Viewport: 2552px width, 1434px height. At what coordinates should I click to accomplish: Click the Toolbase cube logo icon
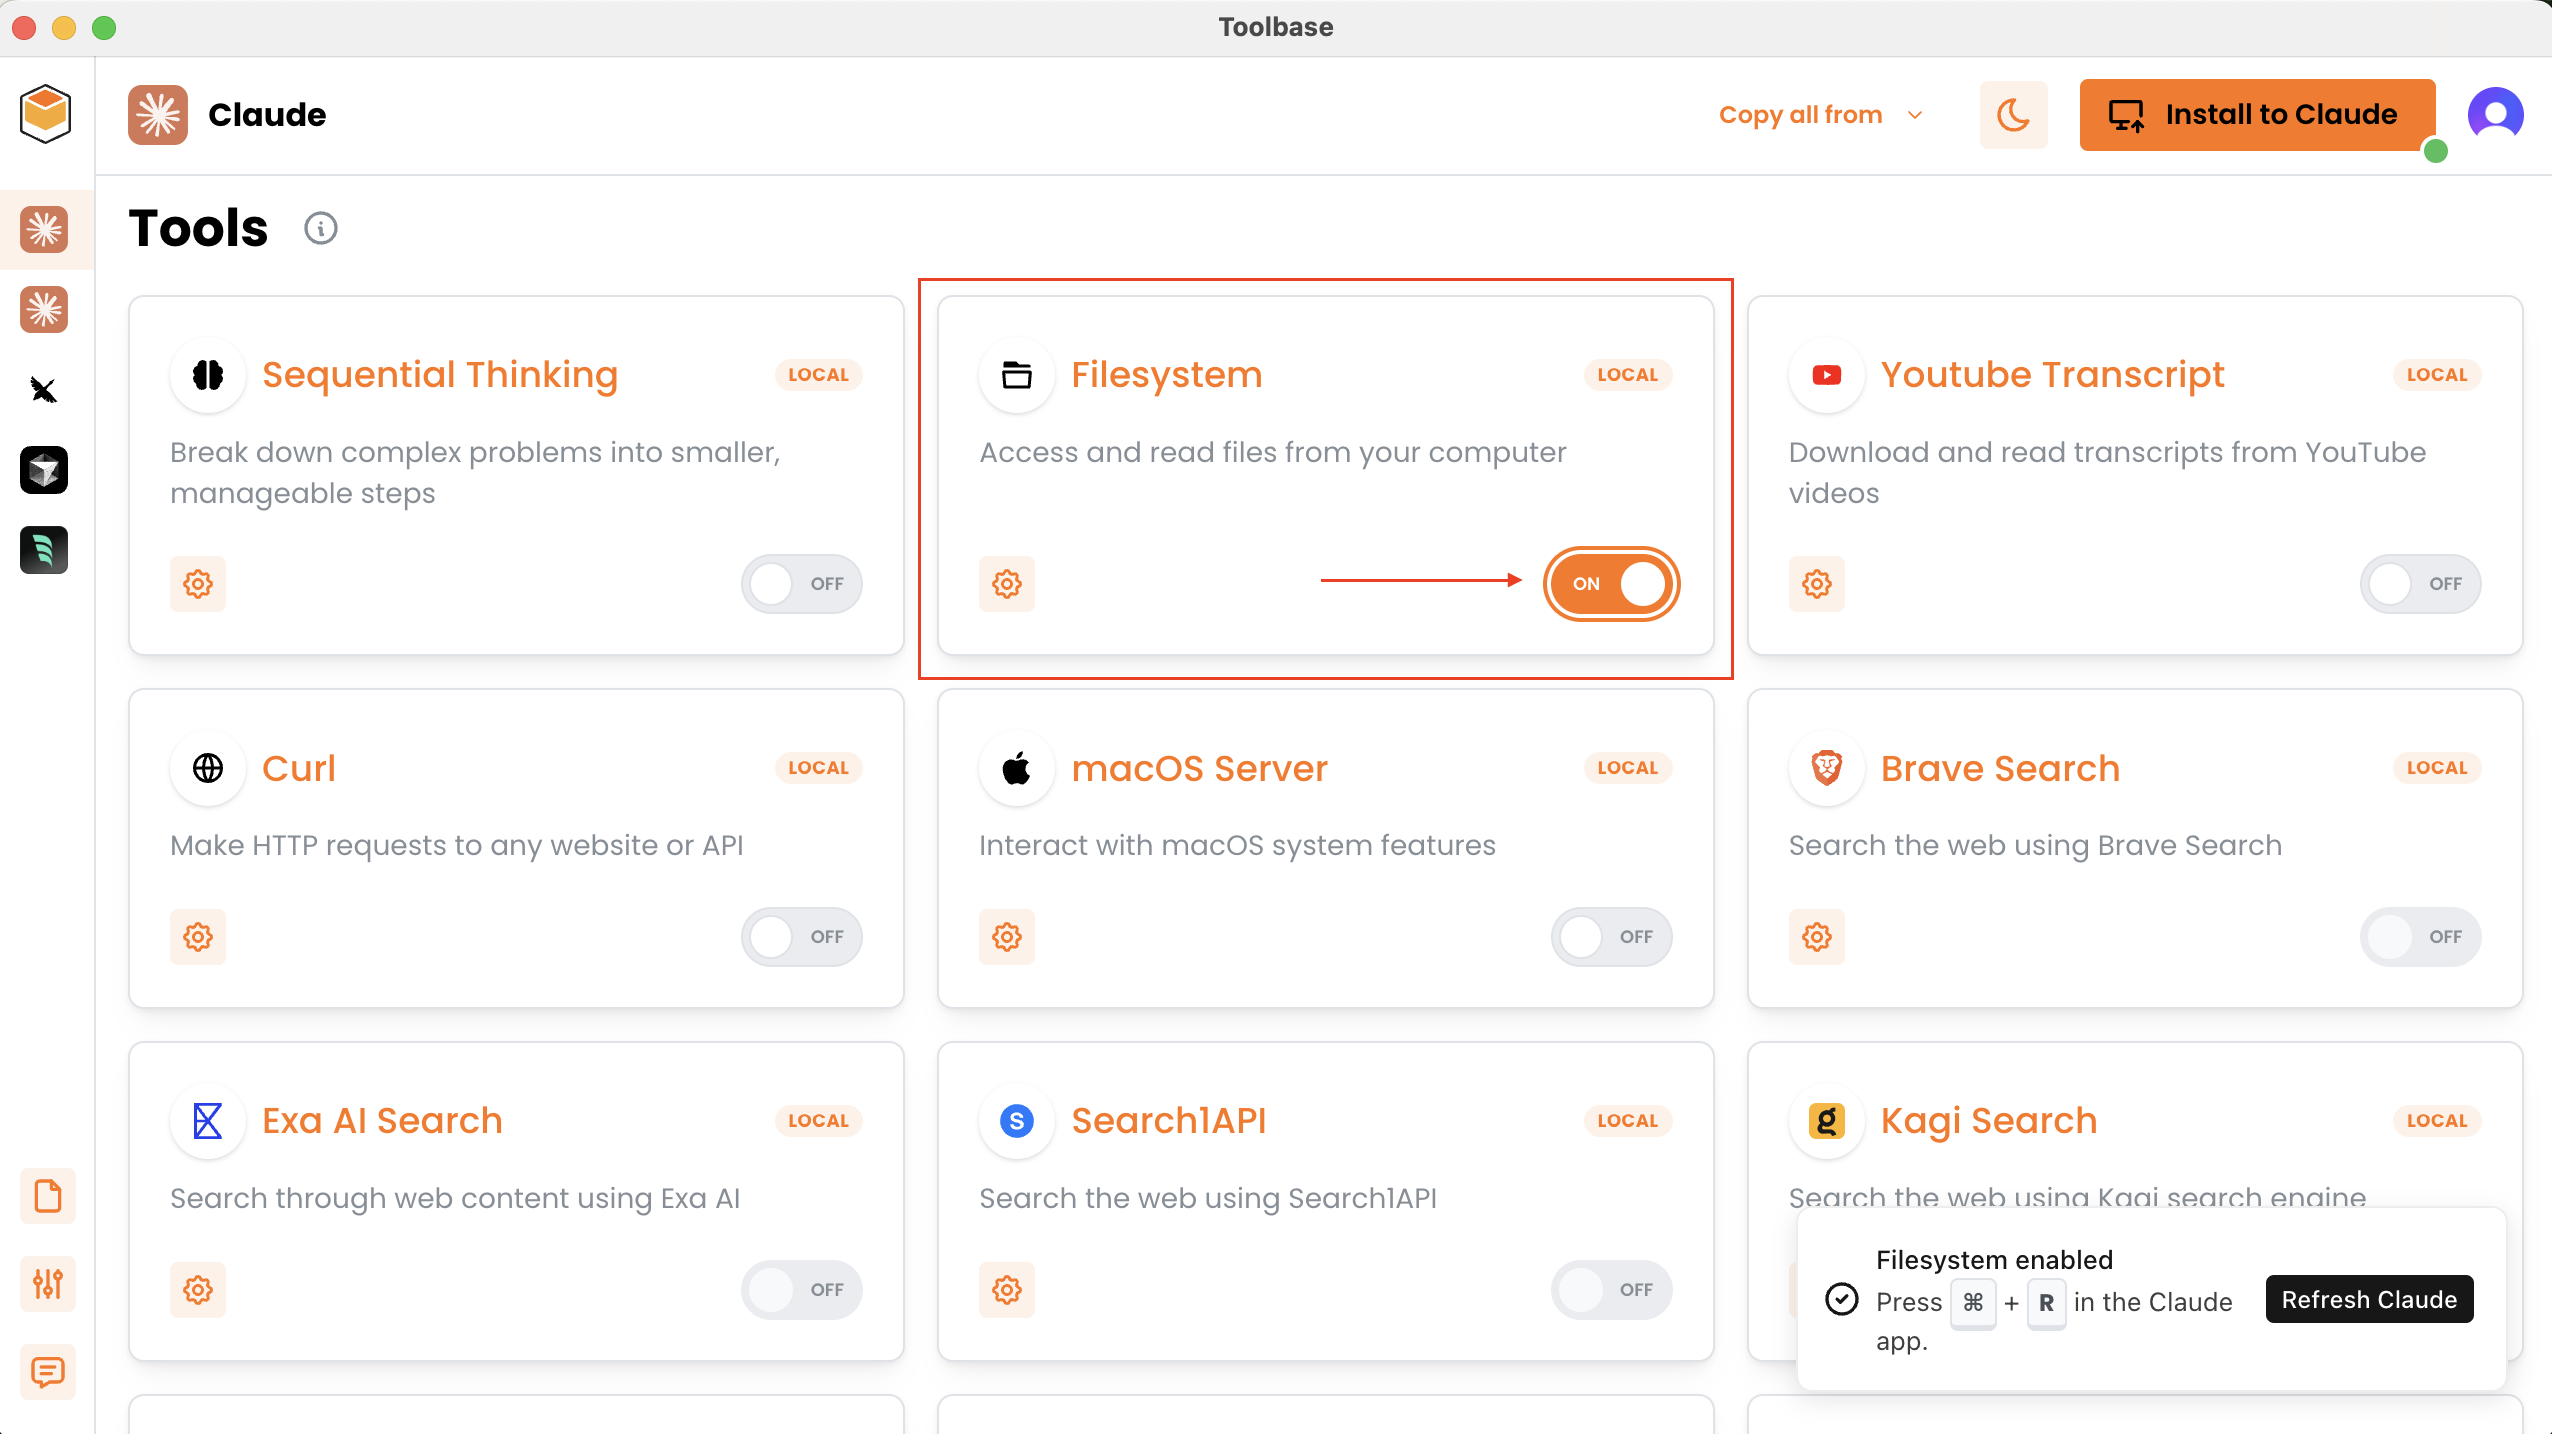click(45, 113)
